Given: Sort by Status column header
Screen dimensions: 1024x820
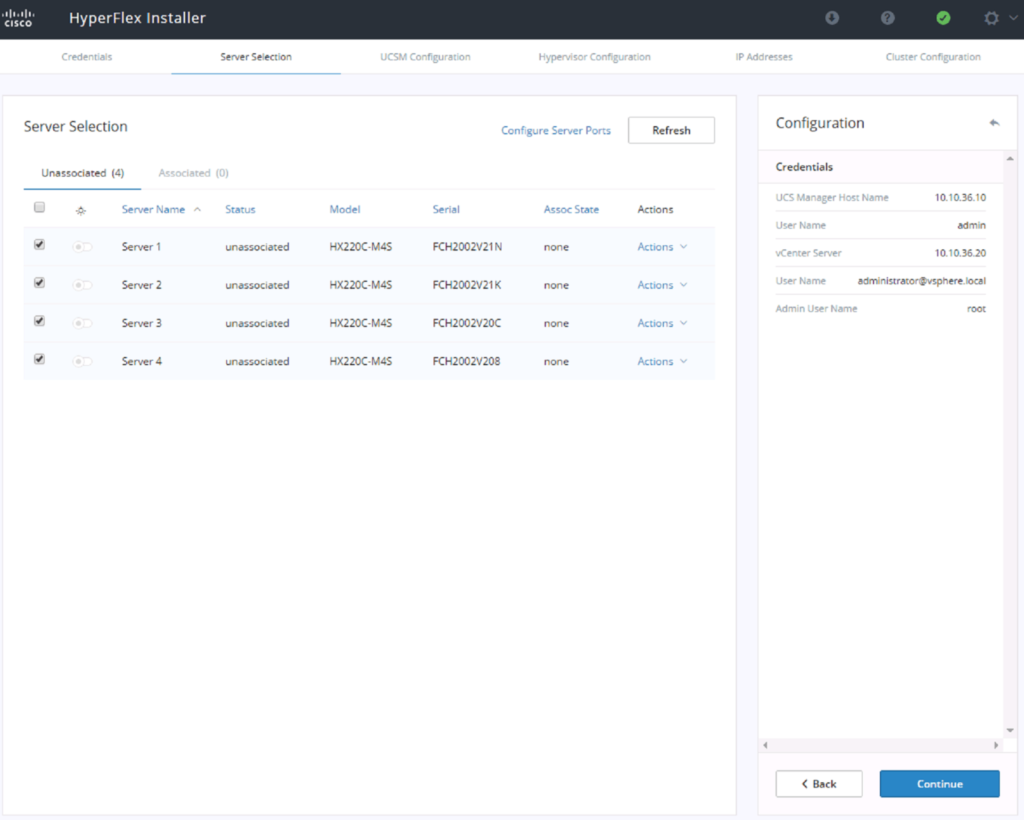Looking at the screenshot, I should (x=240, y=210).
